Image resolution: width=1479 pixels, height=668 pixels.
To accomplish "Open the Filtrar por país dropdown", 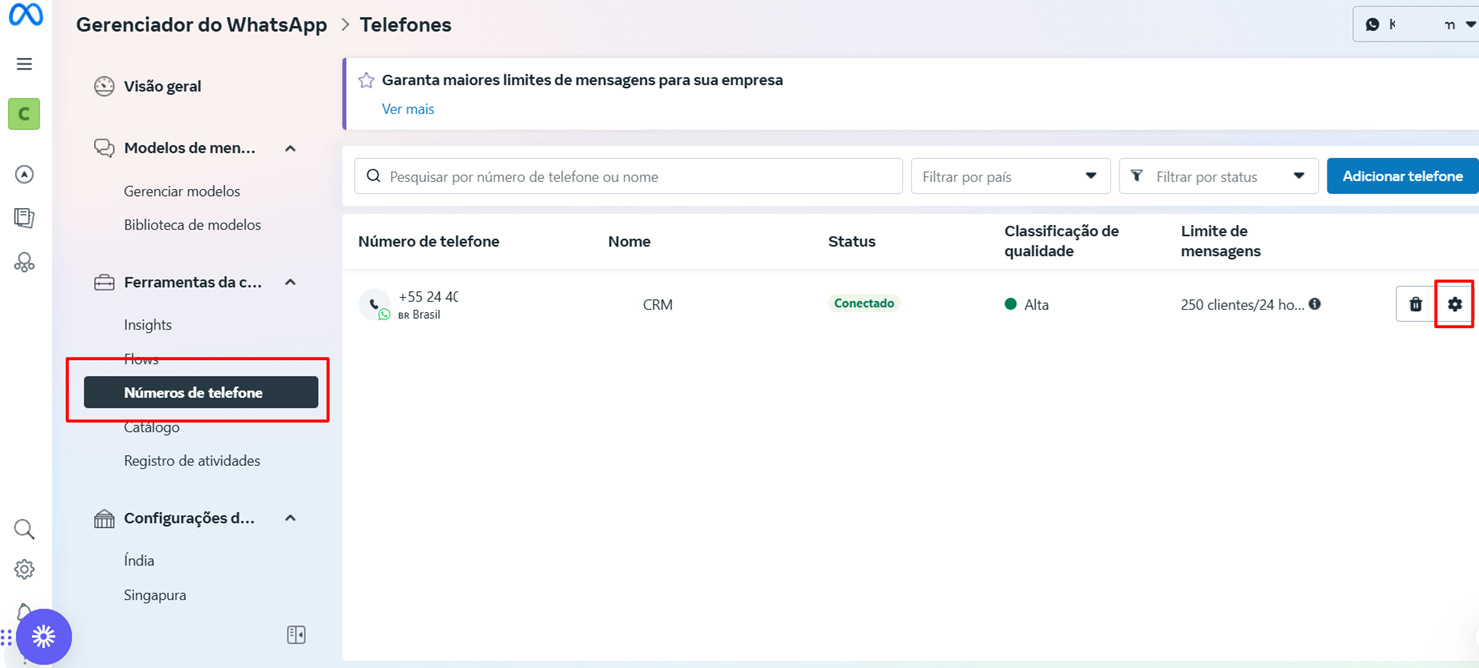I will click(1010, 176).
